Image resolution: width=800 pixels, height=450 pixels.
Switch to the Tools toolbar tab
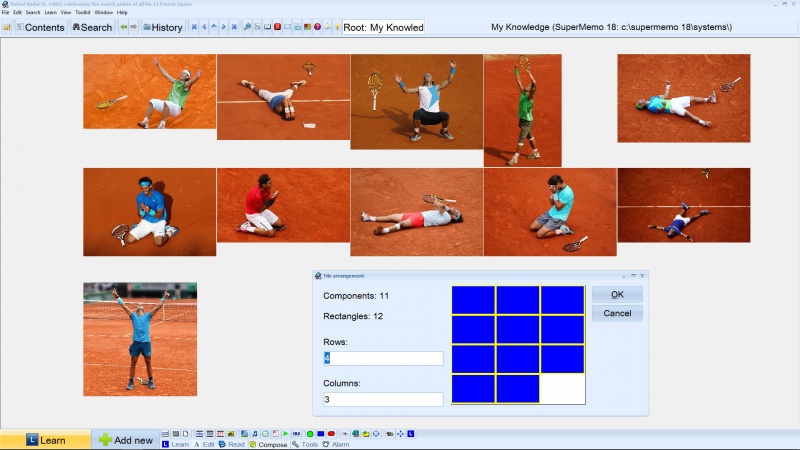(x=305, y=444)
